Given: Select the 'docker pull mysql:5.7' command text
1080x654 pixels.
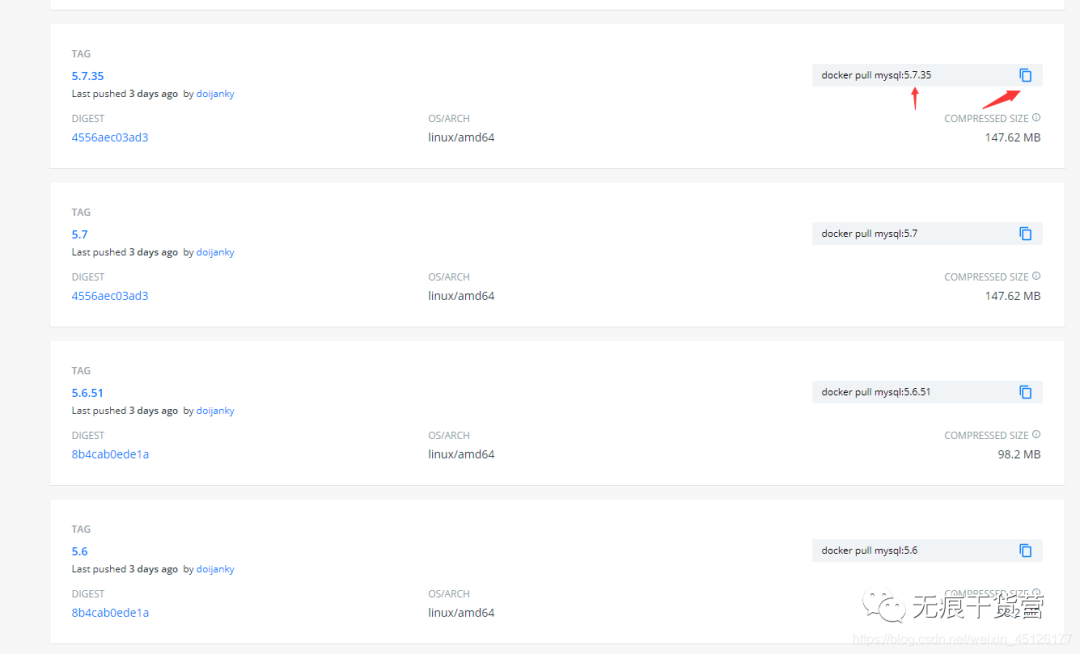Looking at the screenshot, I should (x=869, y=234).
